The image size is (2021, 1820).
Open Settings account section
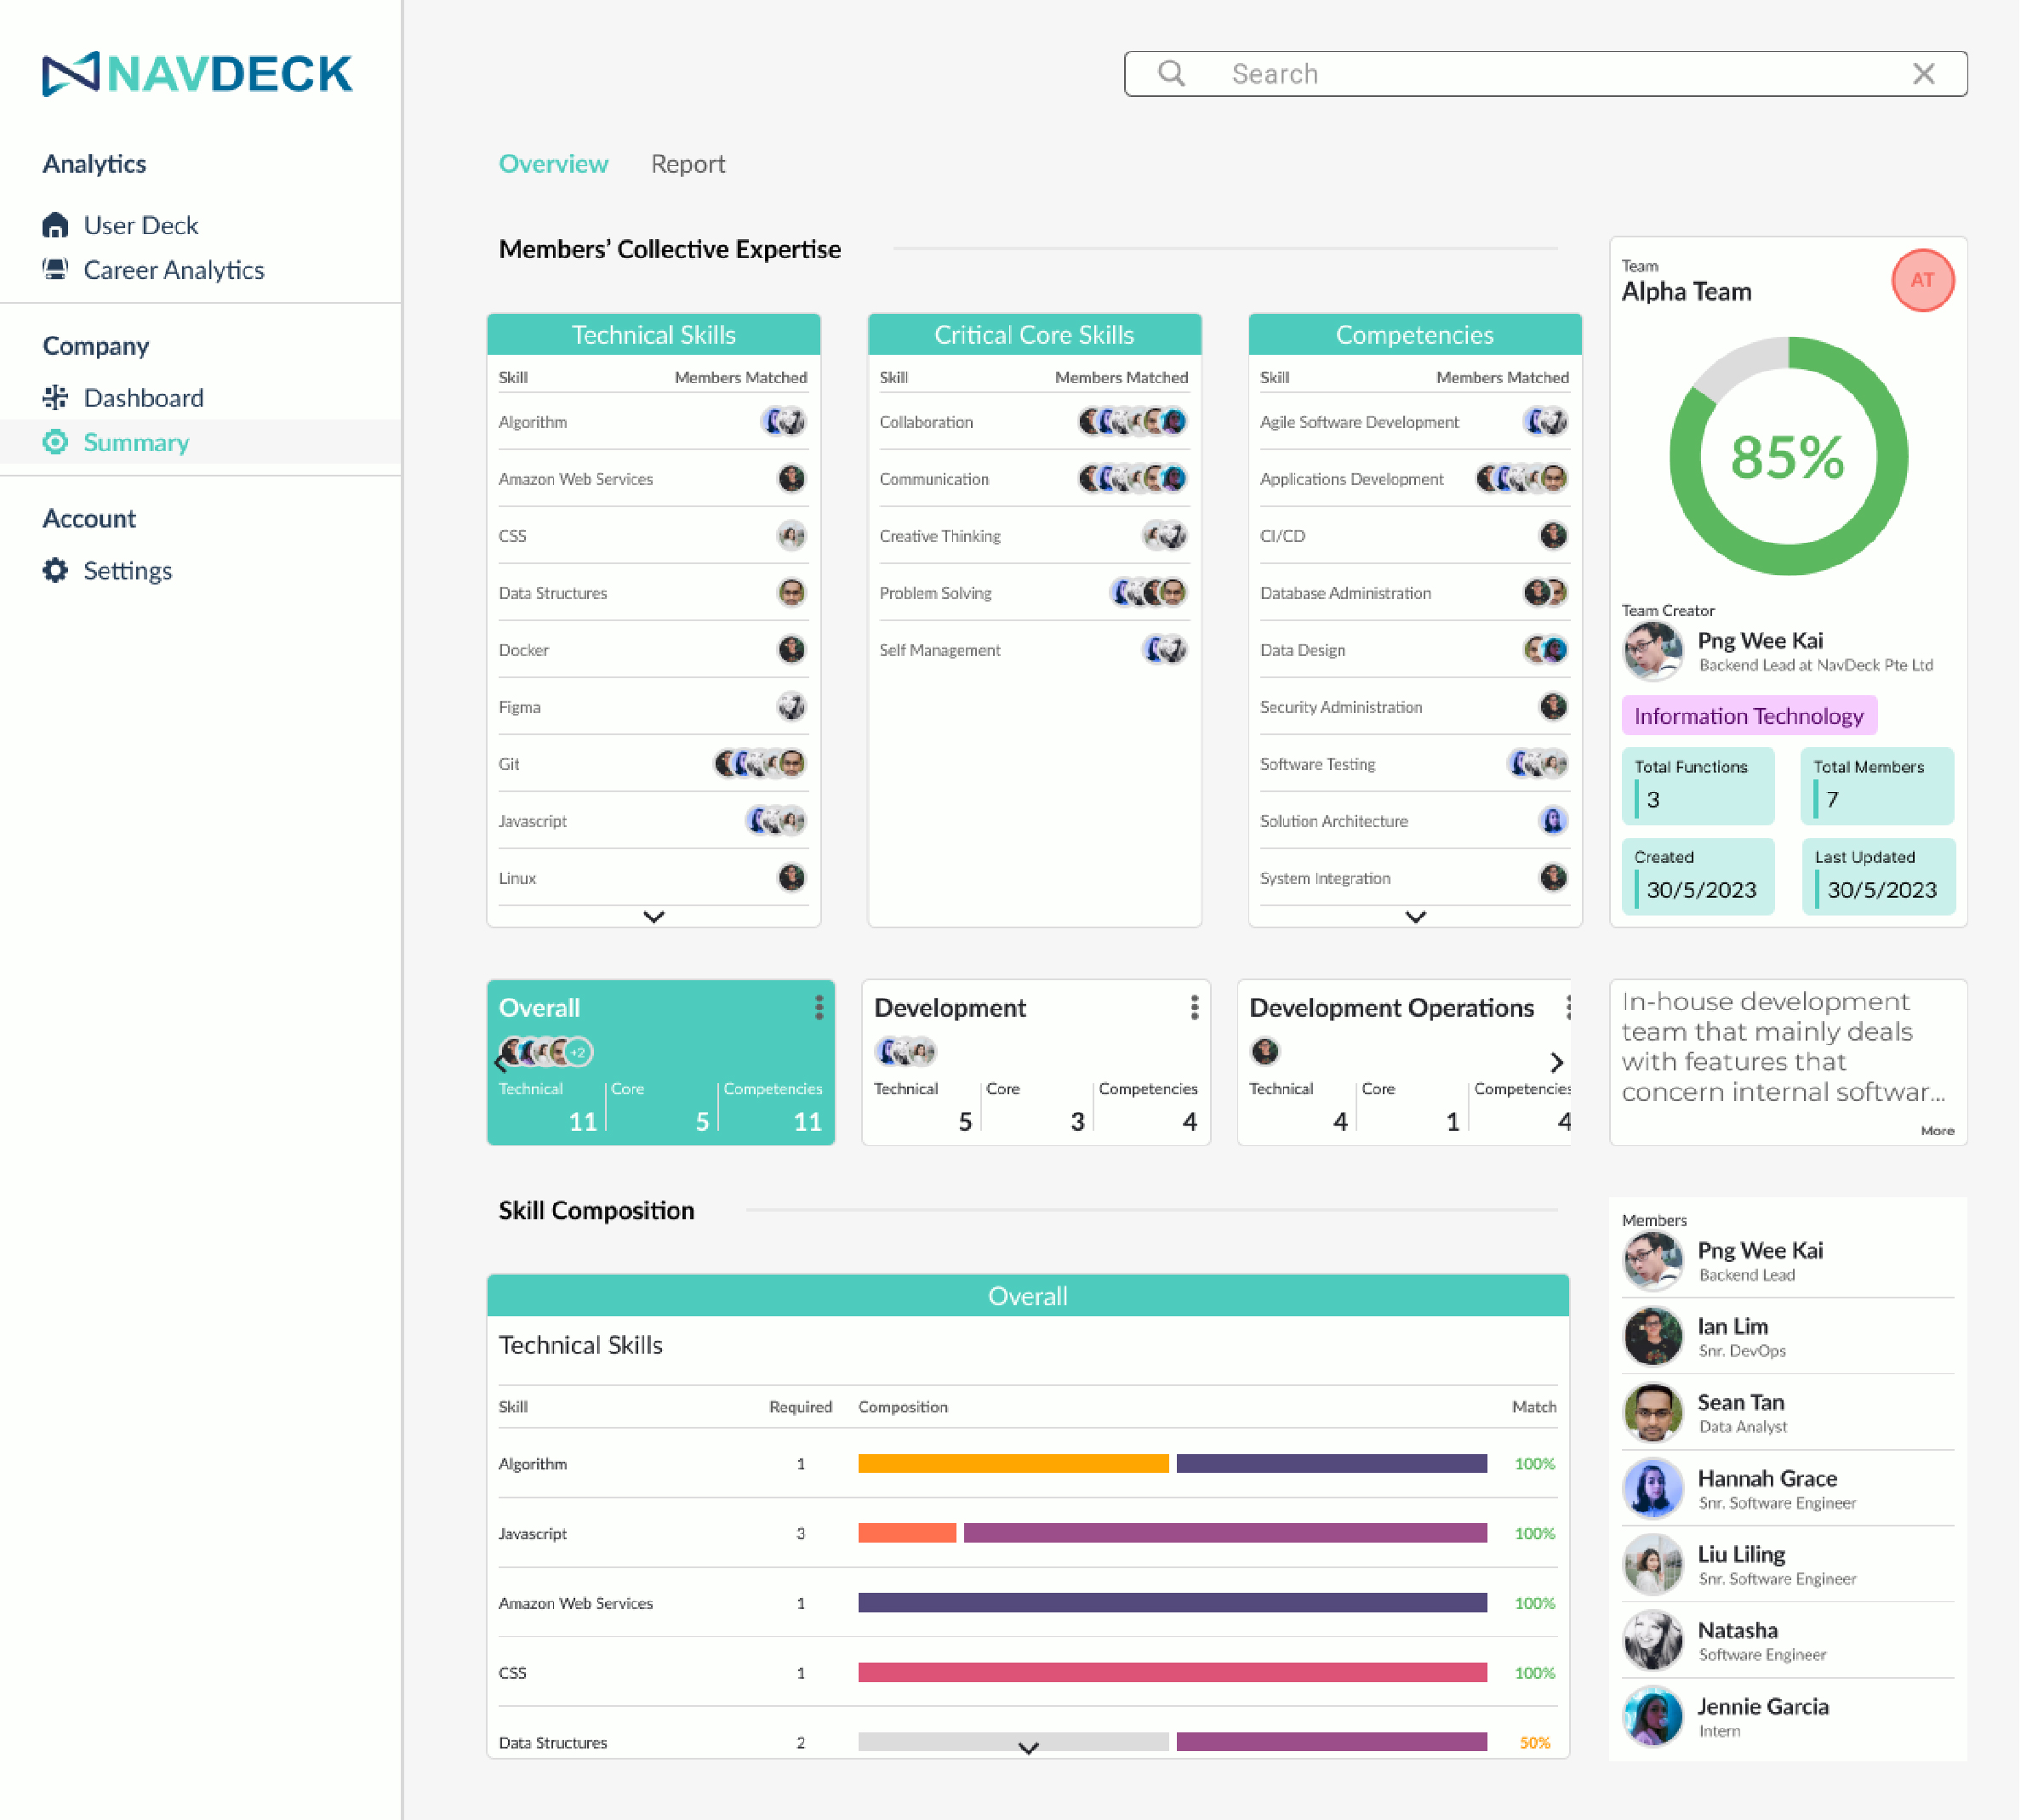pyautogui.click(x=127, y=569)
